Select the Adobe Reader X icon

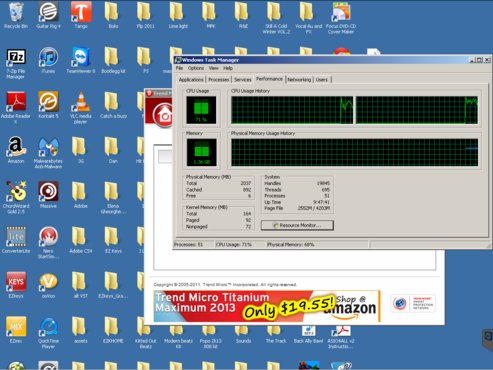point(16,107)
